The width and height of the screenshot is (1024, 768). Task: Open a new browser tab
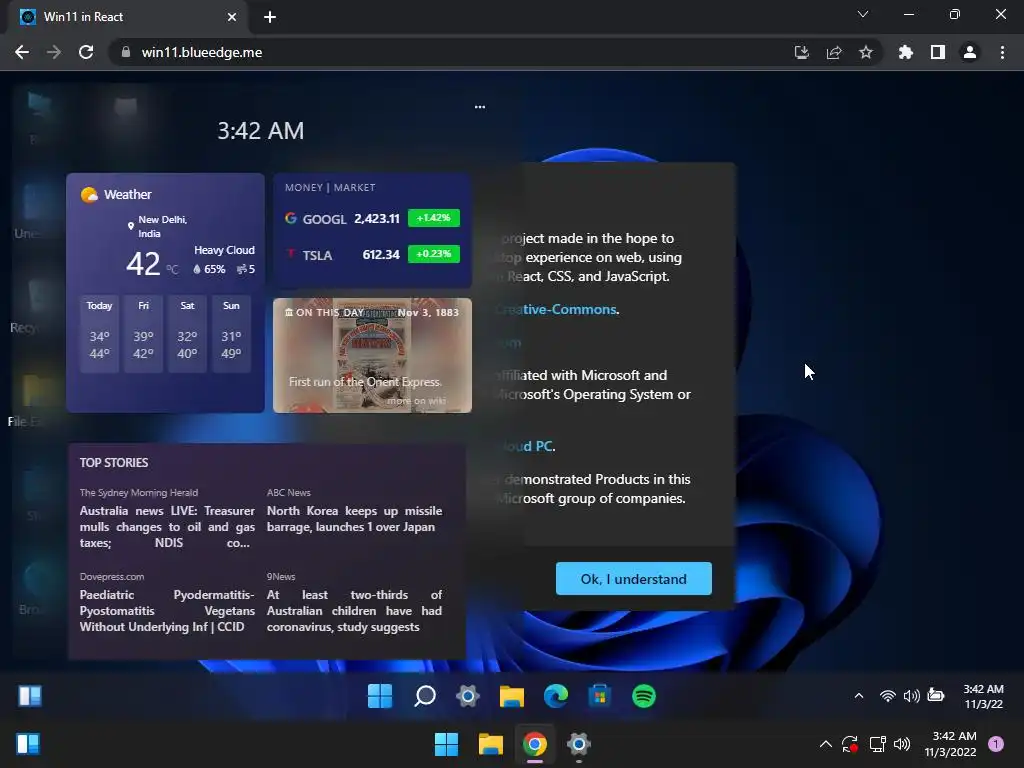coord(270,17)
